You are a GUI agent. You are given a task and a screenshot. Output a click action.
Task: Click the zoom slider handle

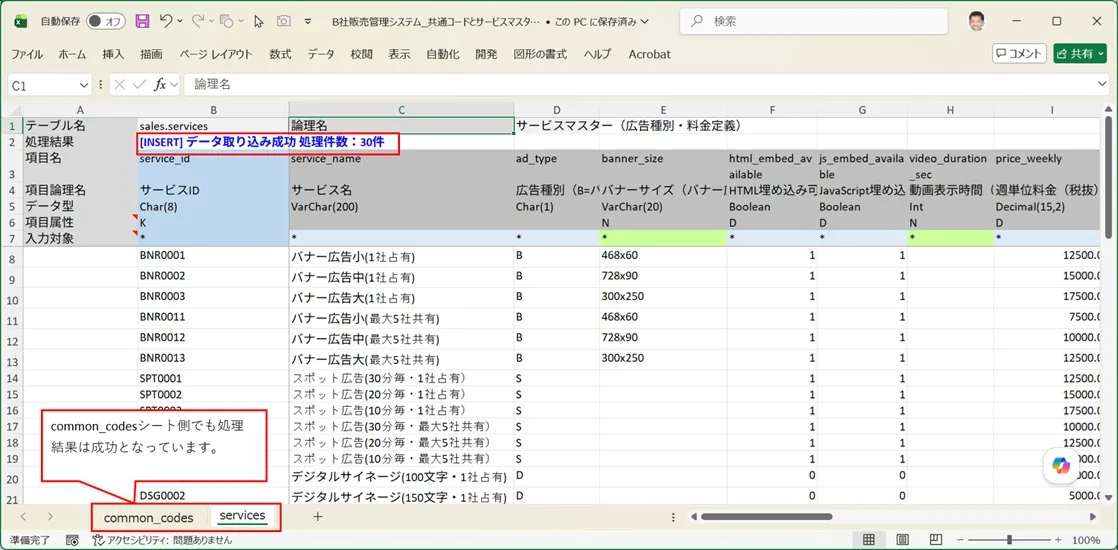[1009, 539]
